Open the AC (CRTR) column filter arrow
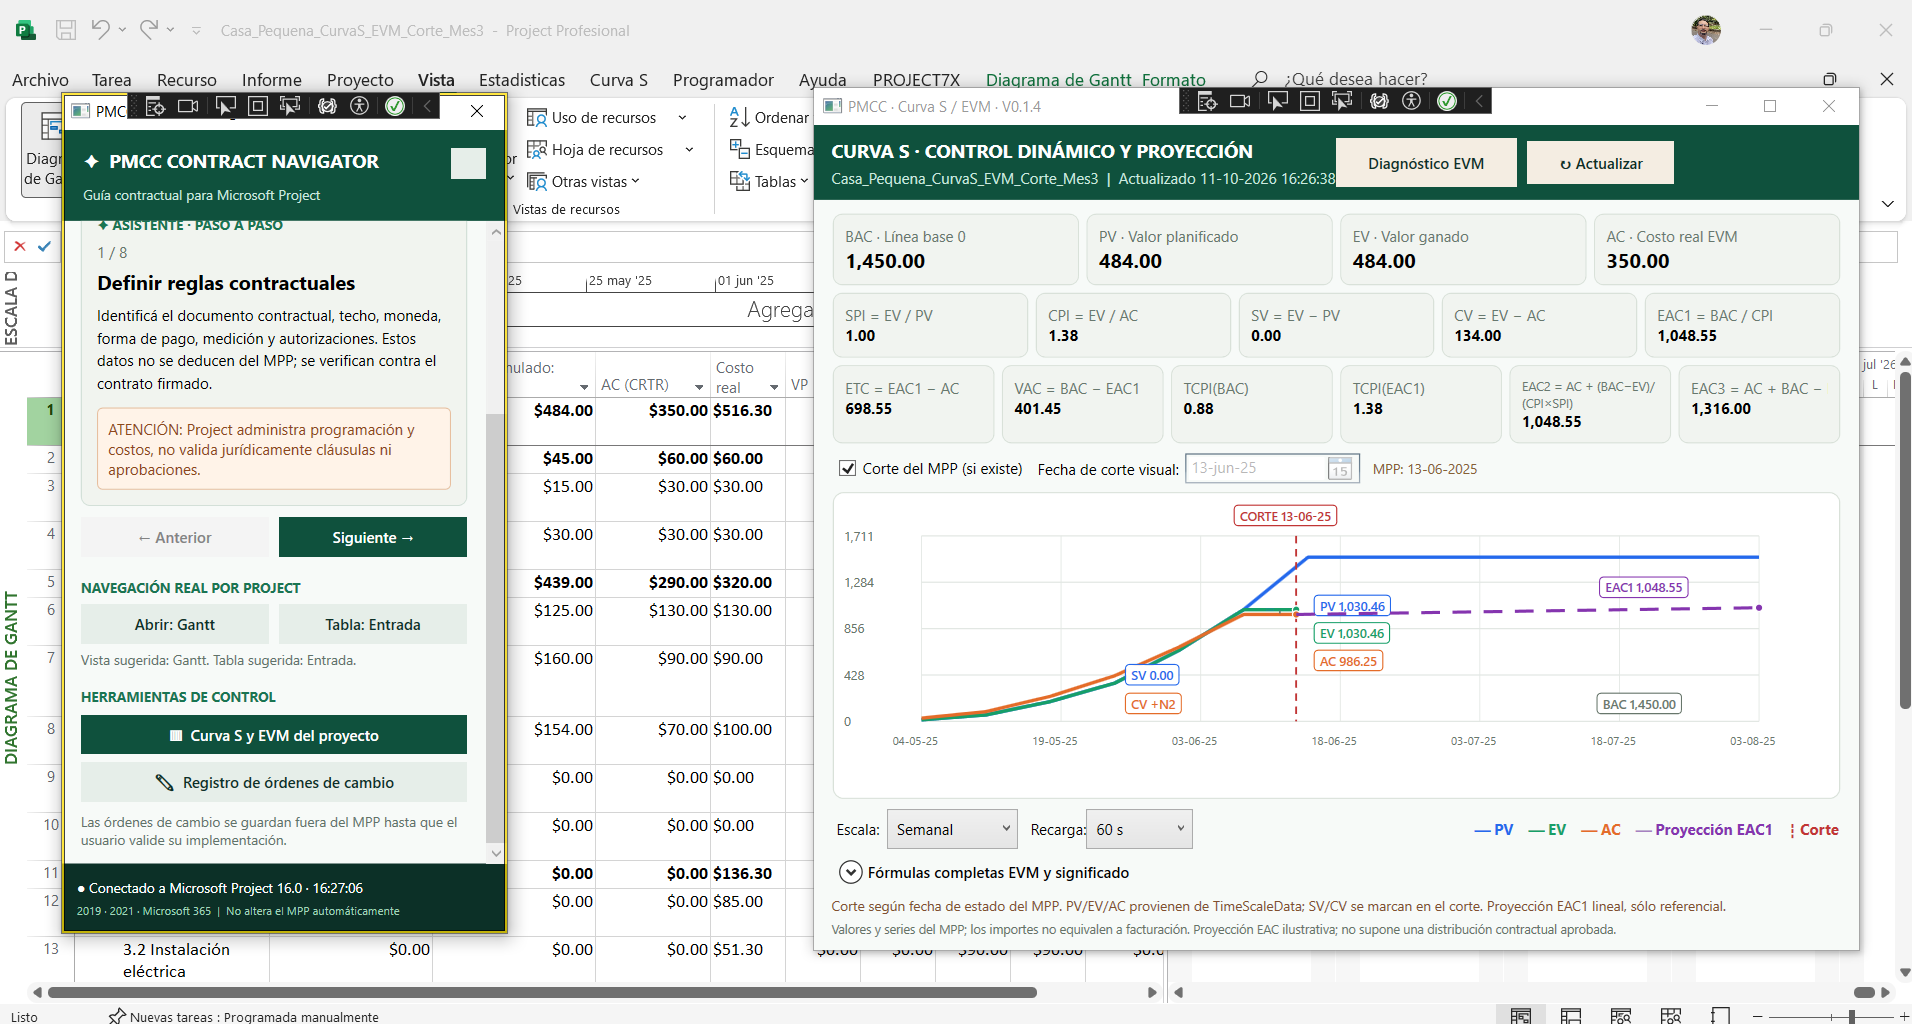This screenshot has width=1912, height=1024. coord(699,386)
